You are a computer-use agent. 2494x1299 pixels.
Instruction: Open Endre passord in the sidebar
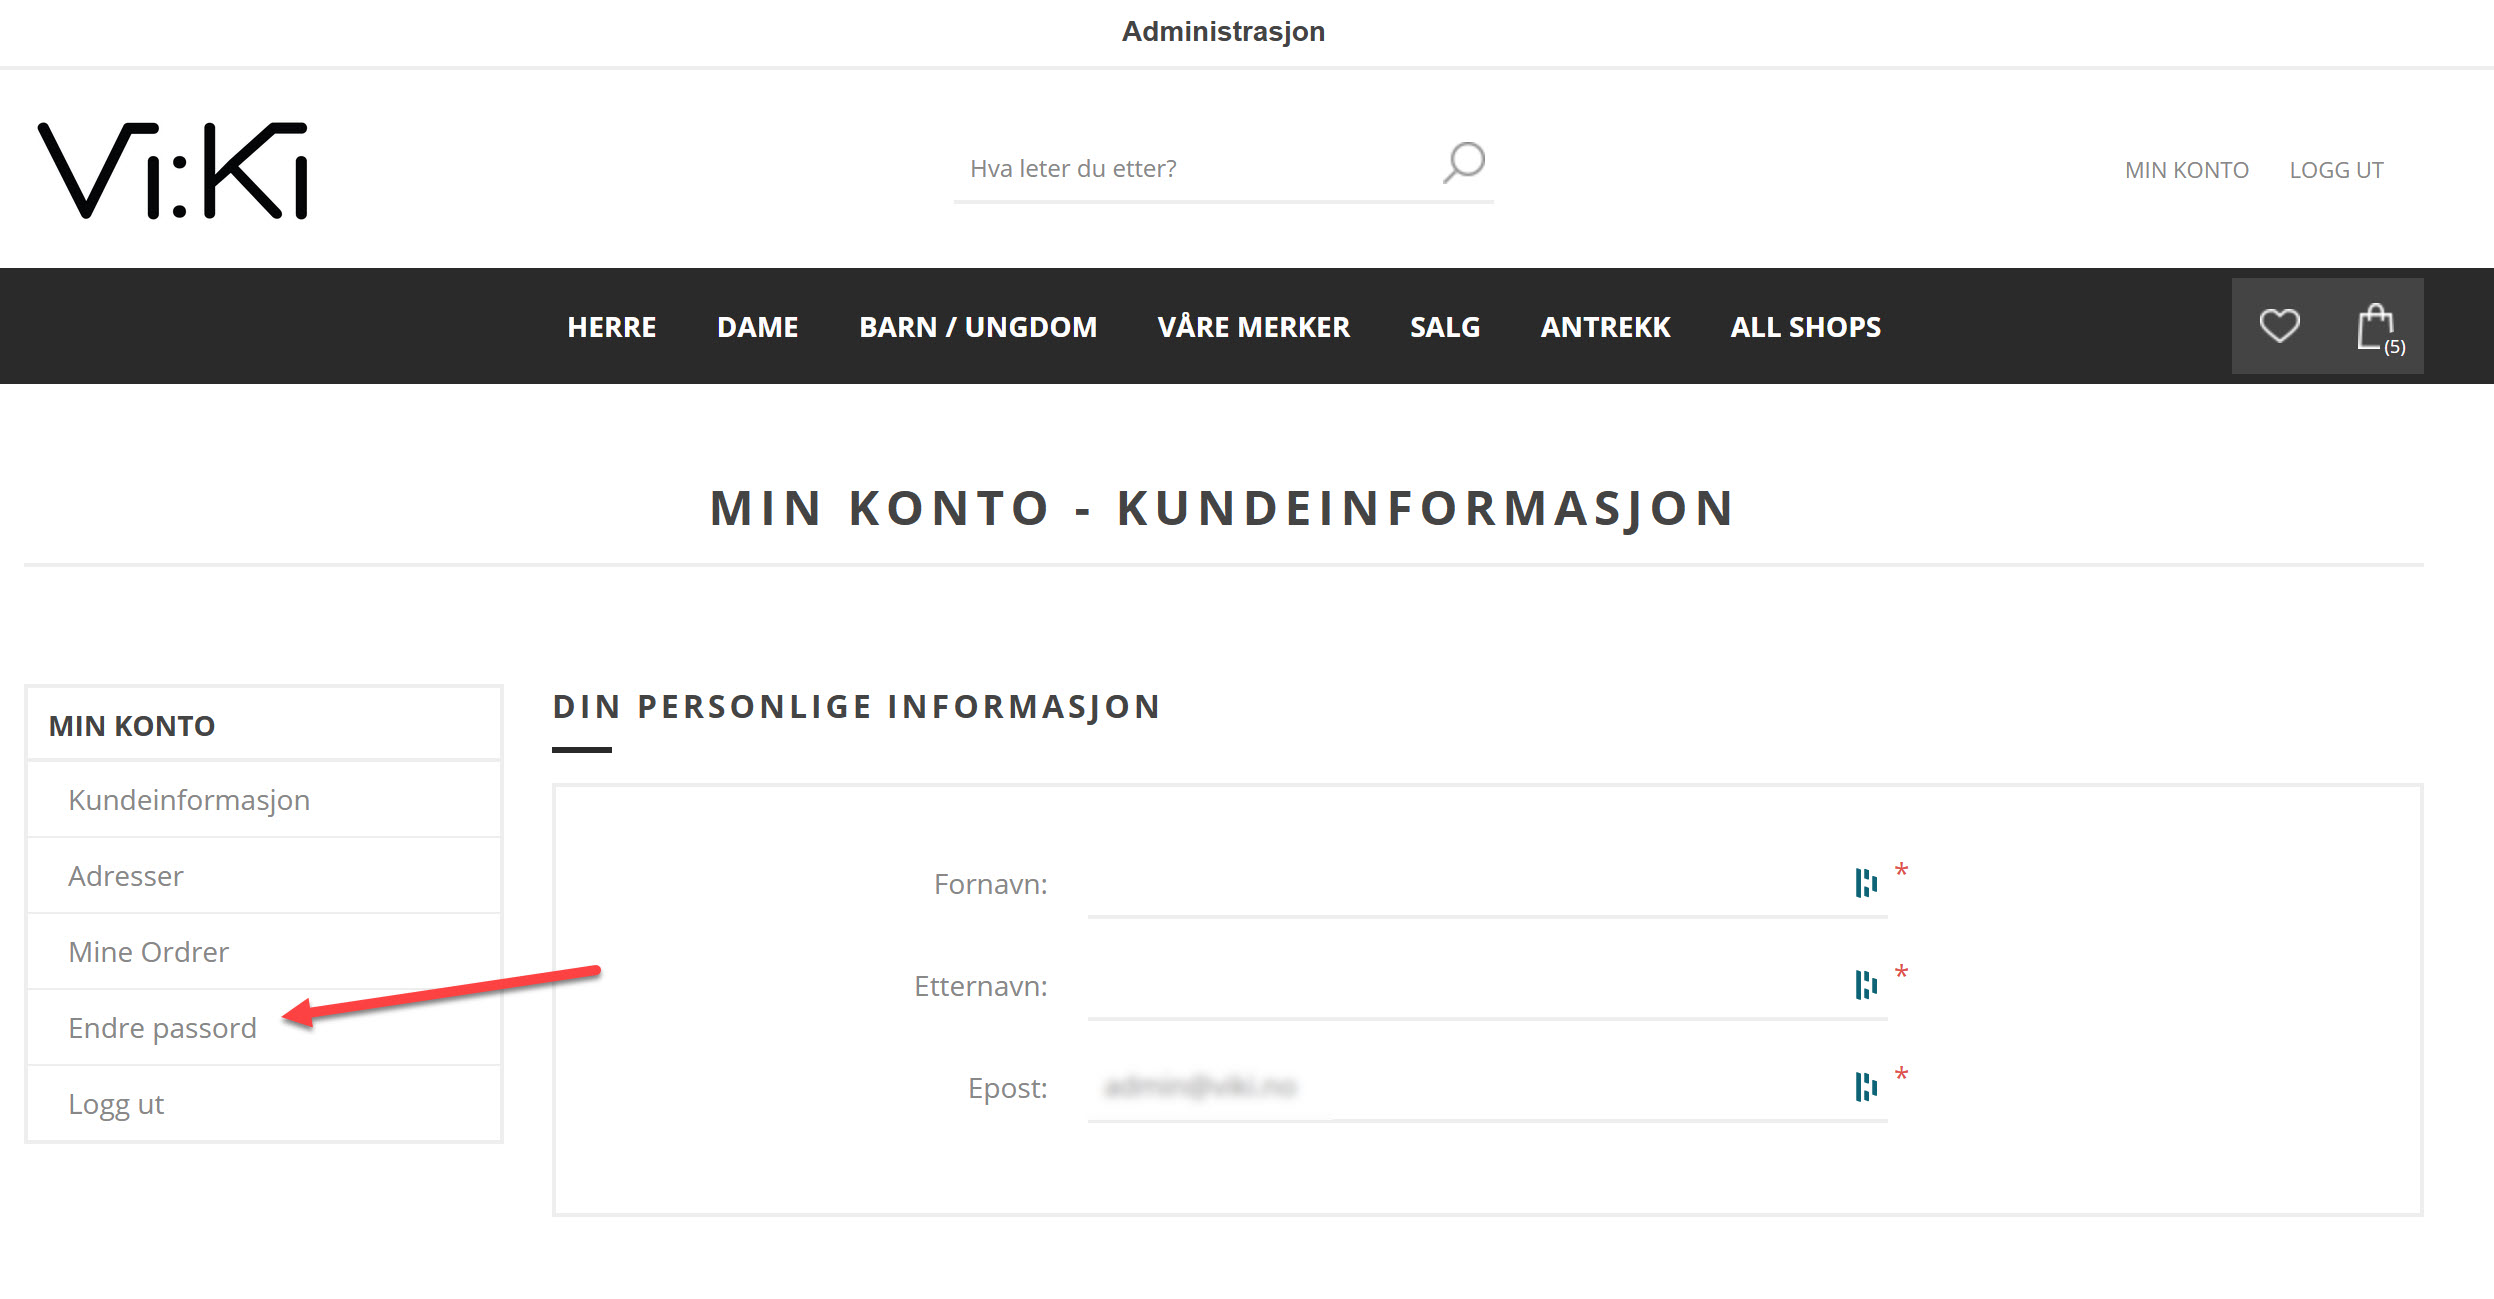pos(161,1027)
